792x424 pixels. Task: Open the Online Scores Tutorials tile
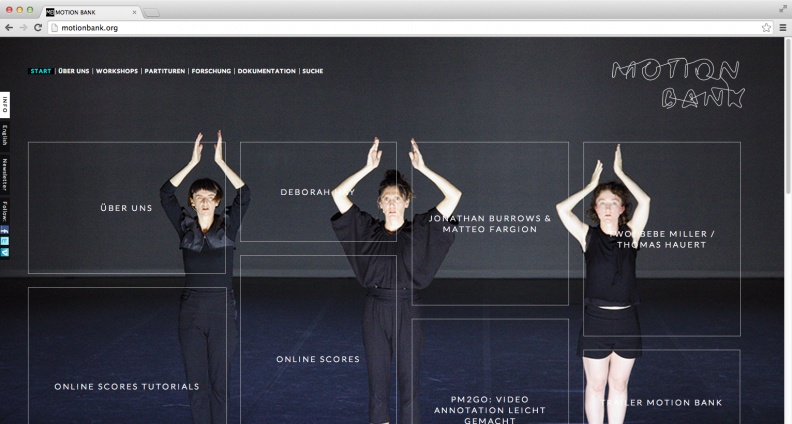(127, 386)
